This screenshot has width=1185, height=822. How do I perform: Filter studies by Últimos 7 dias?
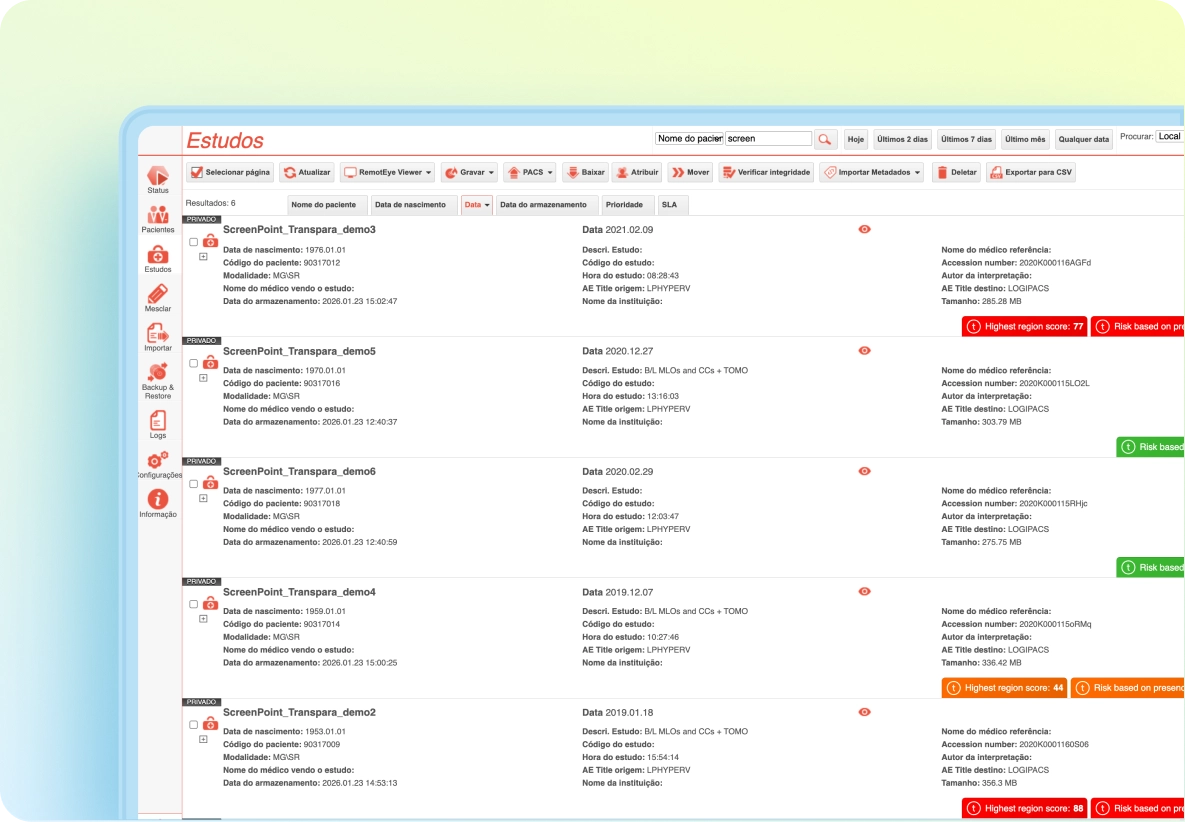click(x=967, y=139)
